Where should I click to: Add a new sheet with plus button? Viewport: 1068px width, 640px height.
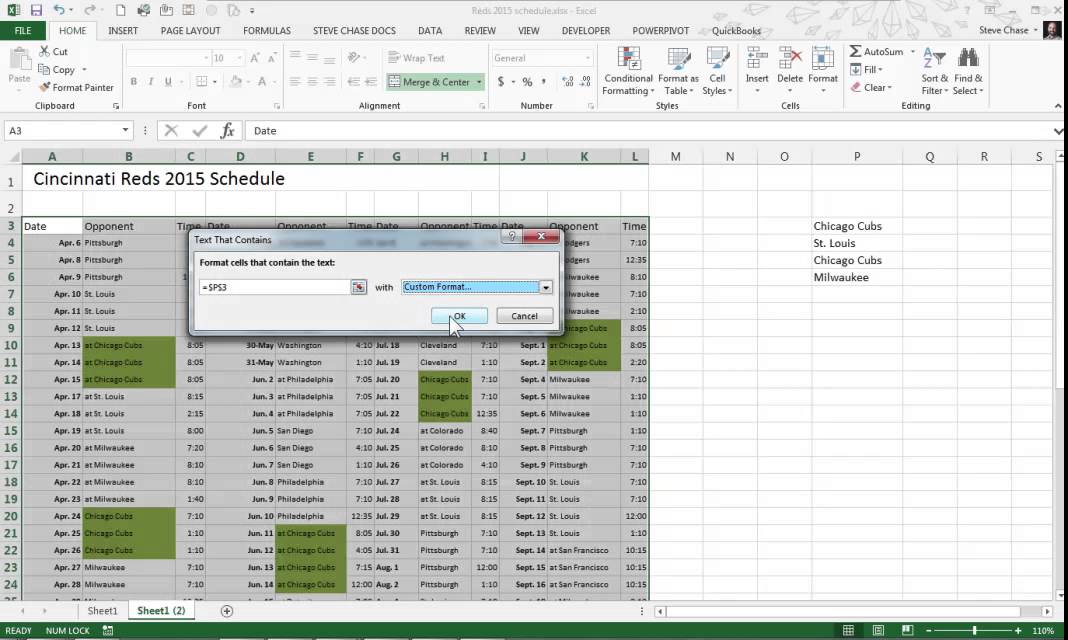point(227,611)
